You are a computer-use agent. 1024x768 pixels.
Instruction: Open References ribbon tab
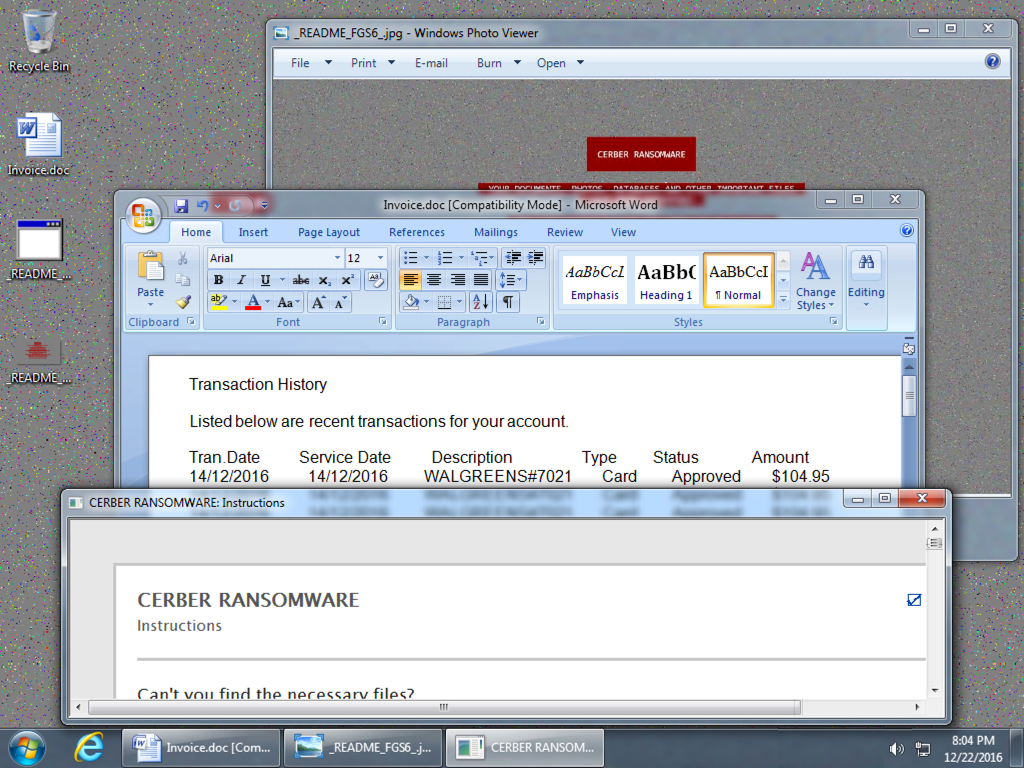tap(417, 232)
